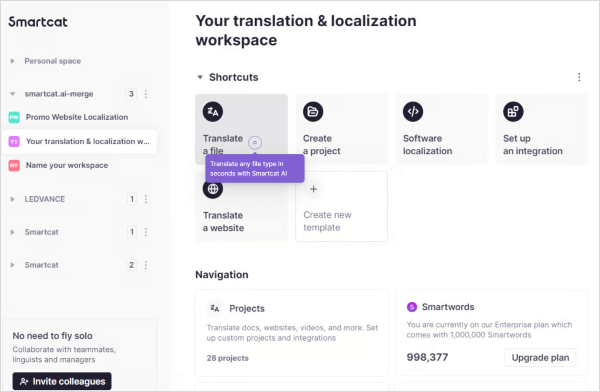The height and width of the screenshot is (392, 600).
Task: Click the Translate a website shortcut label
Action: (223, 221)
